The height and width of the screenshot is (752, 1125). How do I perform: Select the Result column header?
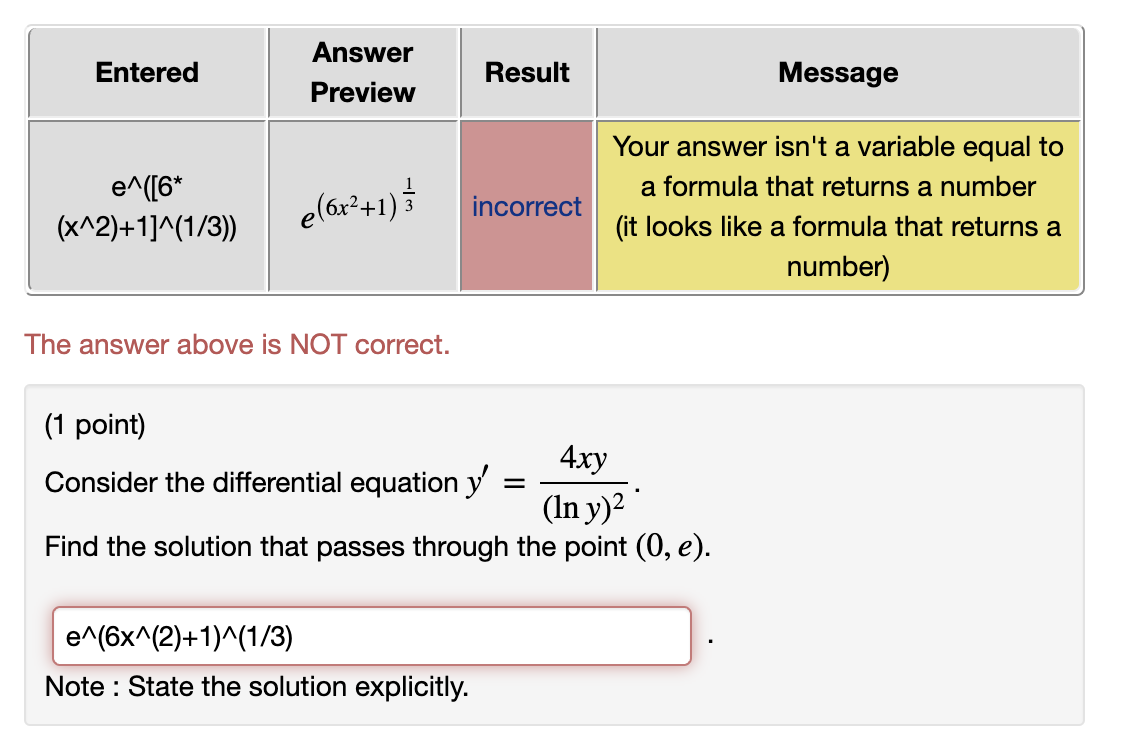[528, 71]
